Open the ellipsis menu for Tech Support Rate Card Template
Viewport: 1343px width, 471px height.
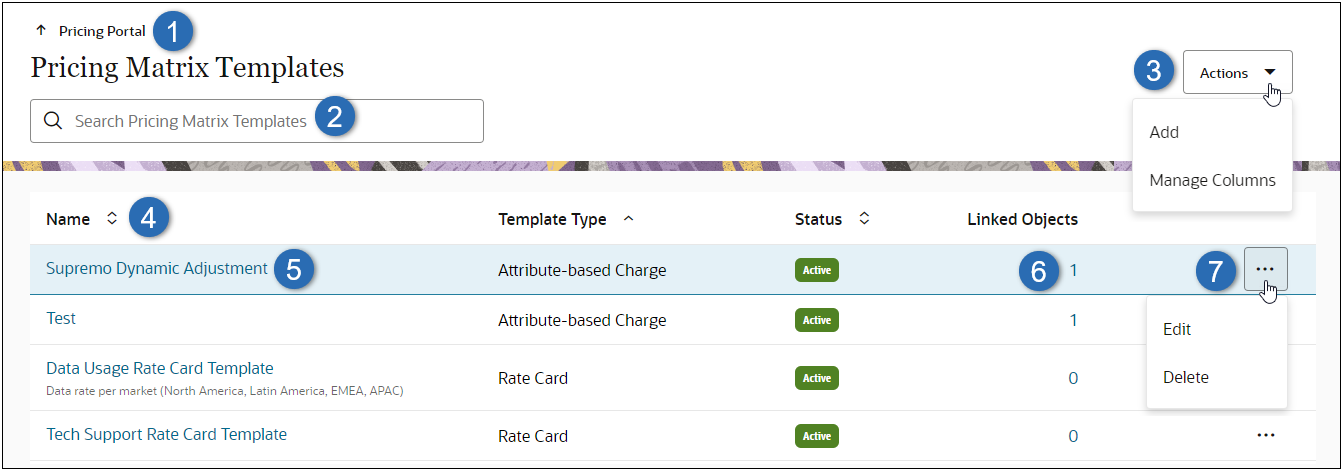1265,435
